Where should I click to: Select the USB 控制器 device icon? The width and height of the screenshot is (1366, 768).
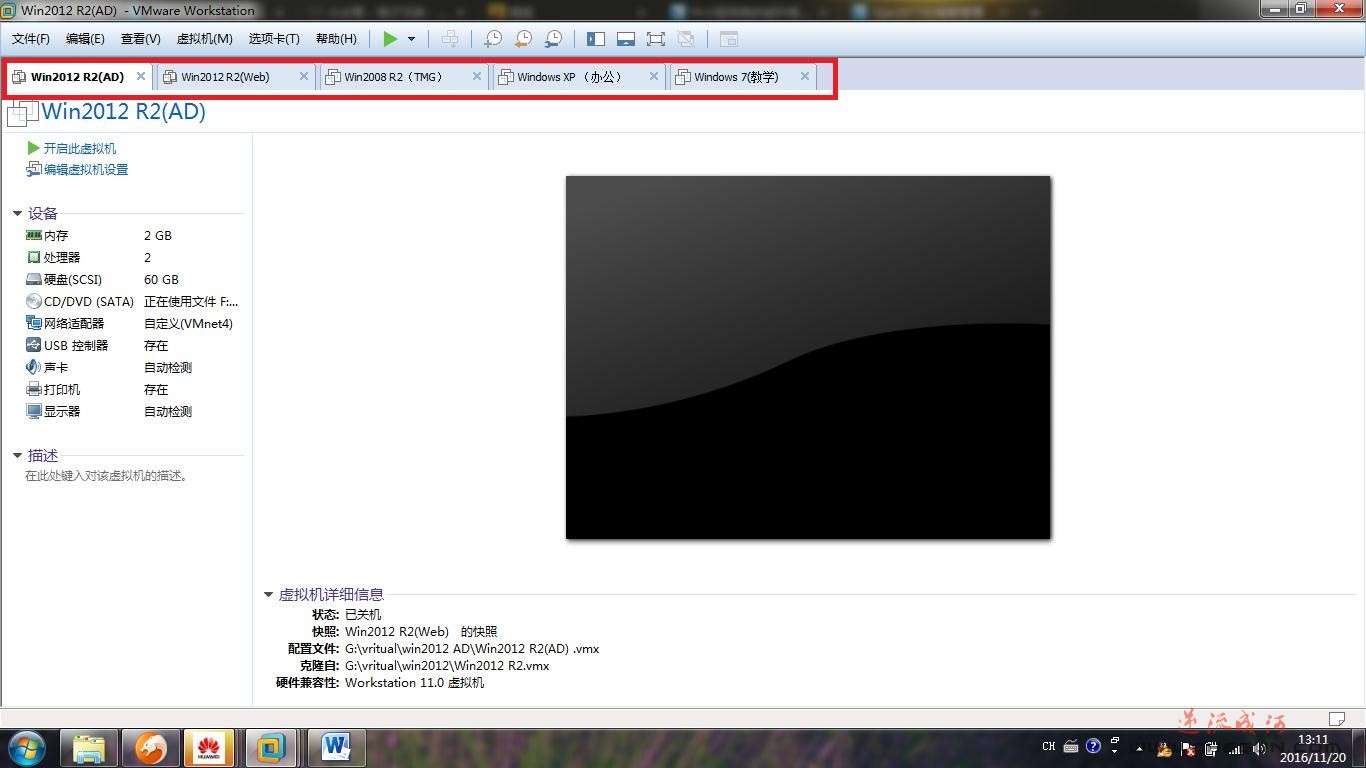pos(34,345)
